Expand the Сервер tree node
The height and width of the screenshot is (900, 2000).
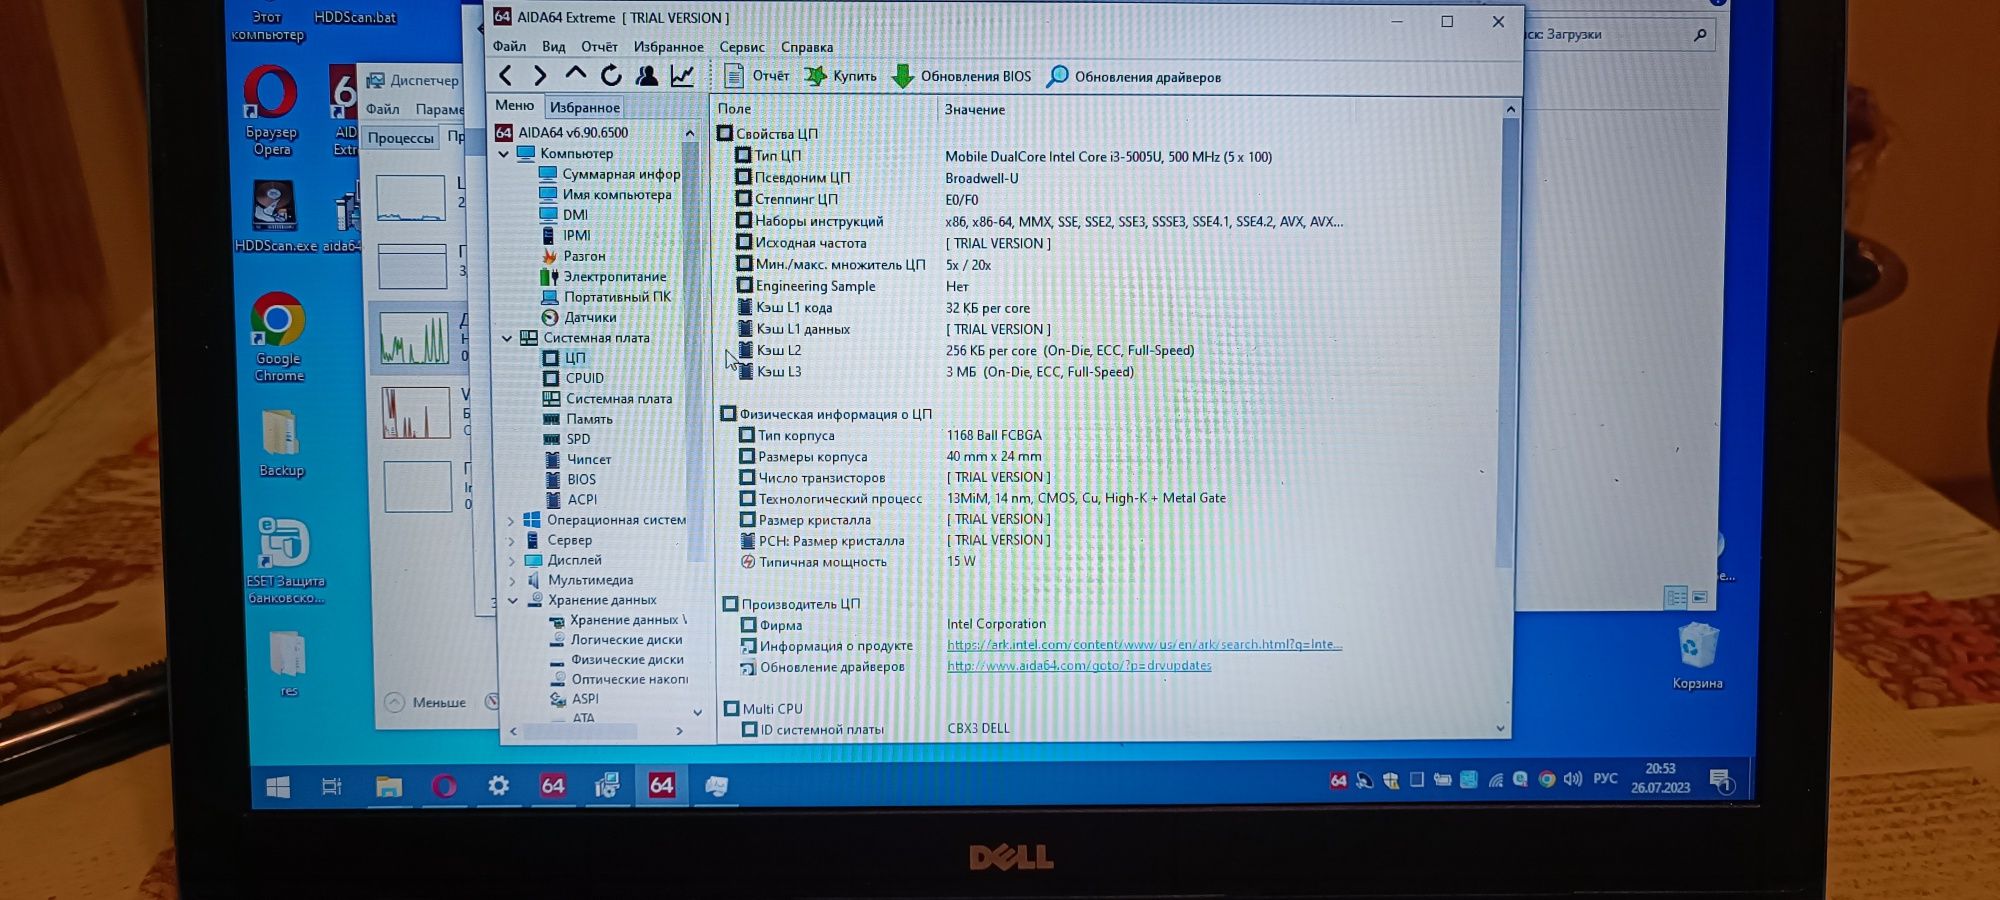(x=511, y=540)
